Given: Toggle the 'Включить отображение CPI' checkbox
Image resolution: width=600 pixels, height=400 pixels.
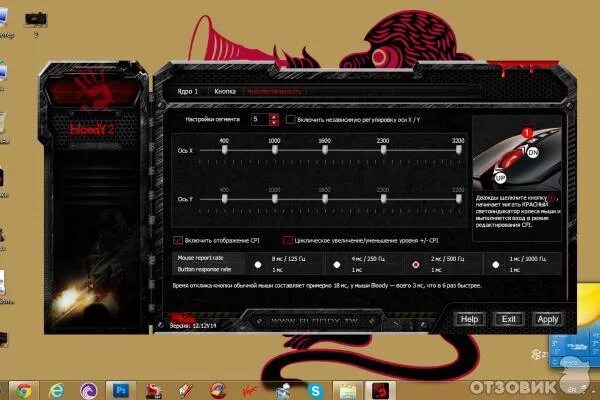Looking at the screenshot, I should pos(178,240).
